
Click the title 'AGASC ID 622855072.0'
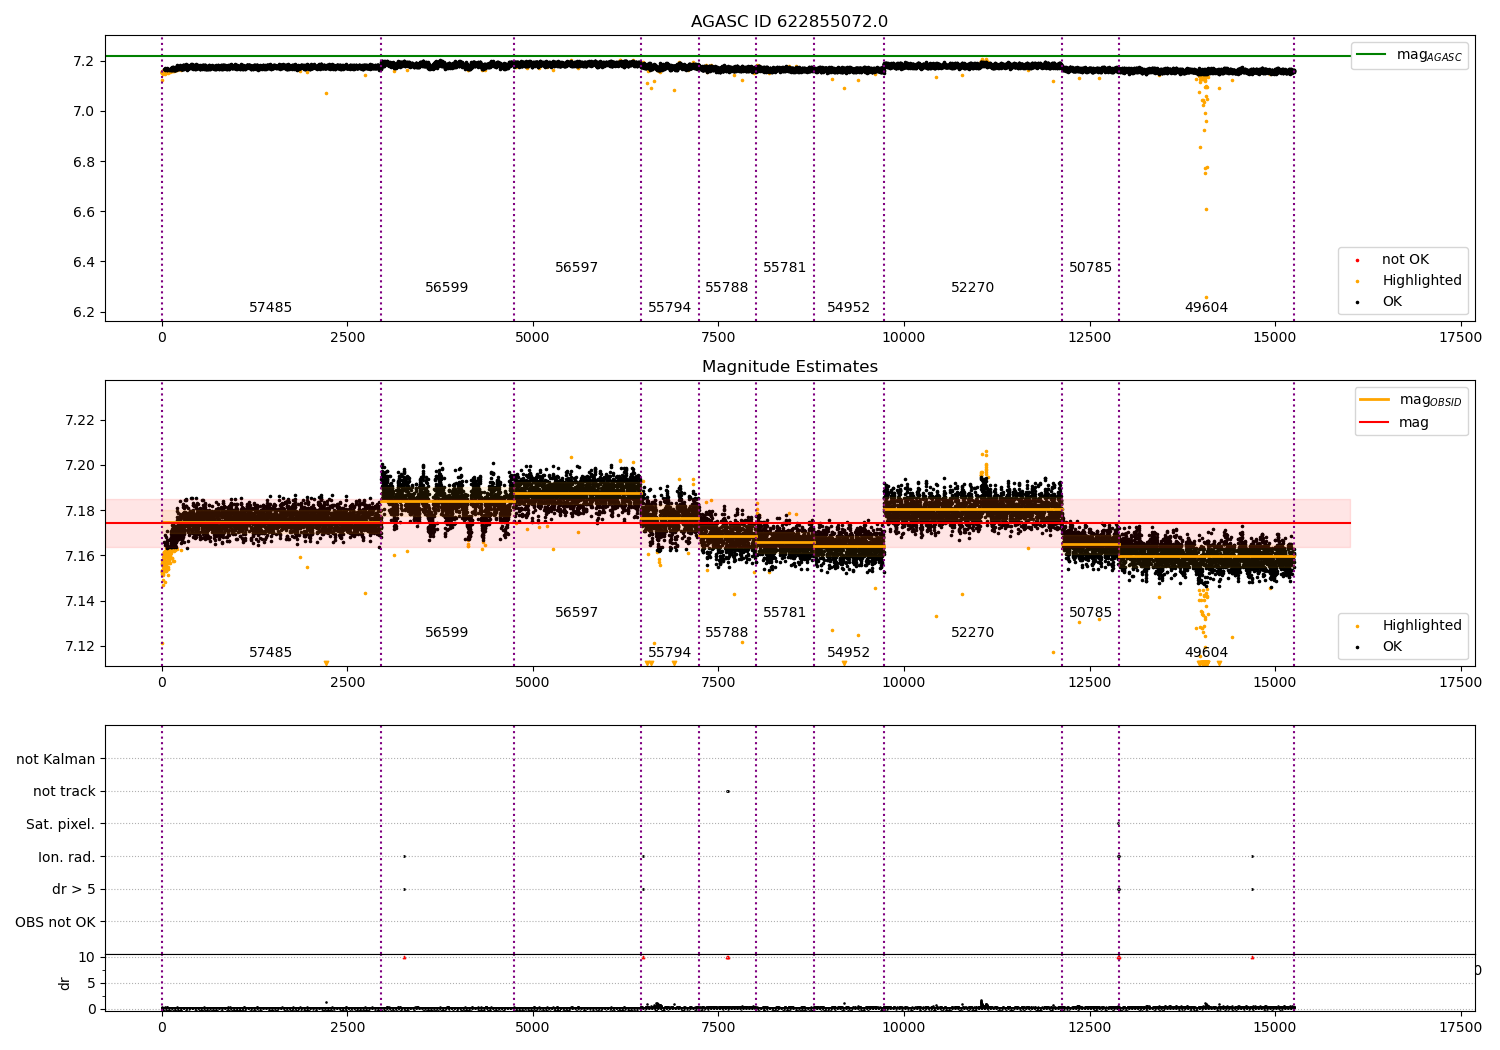tap(789, 22)
